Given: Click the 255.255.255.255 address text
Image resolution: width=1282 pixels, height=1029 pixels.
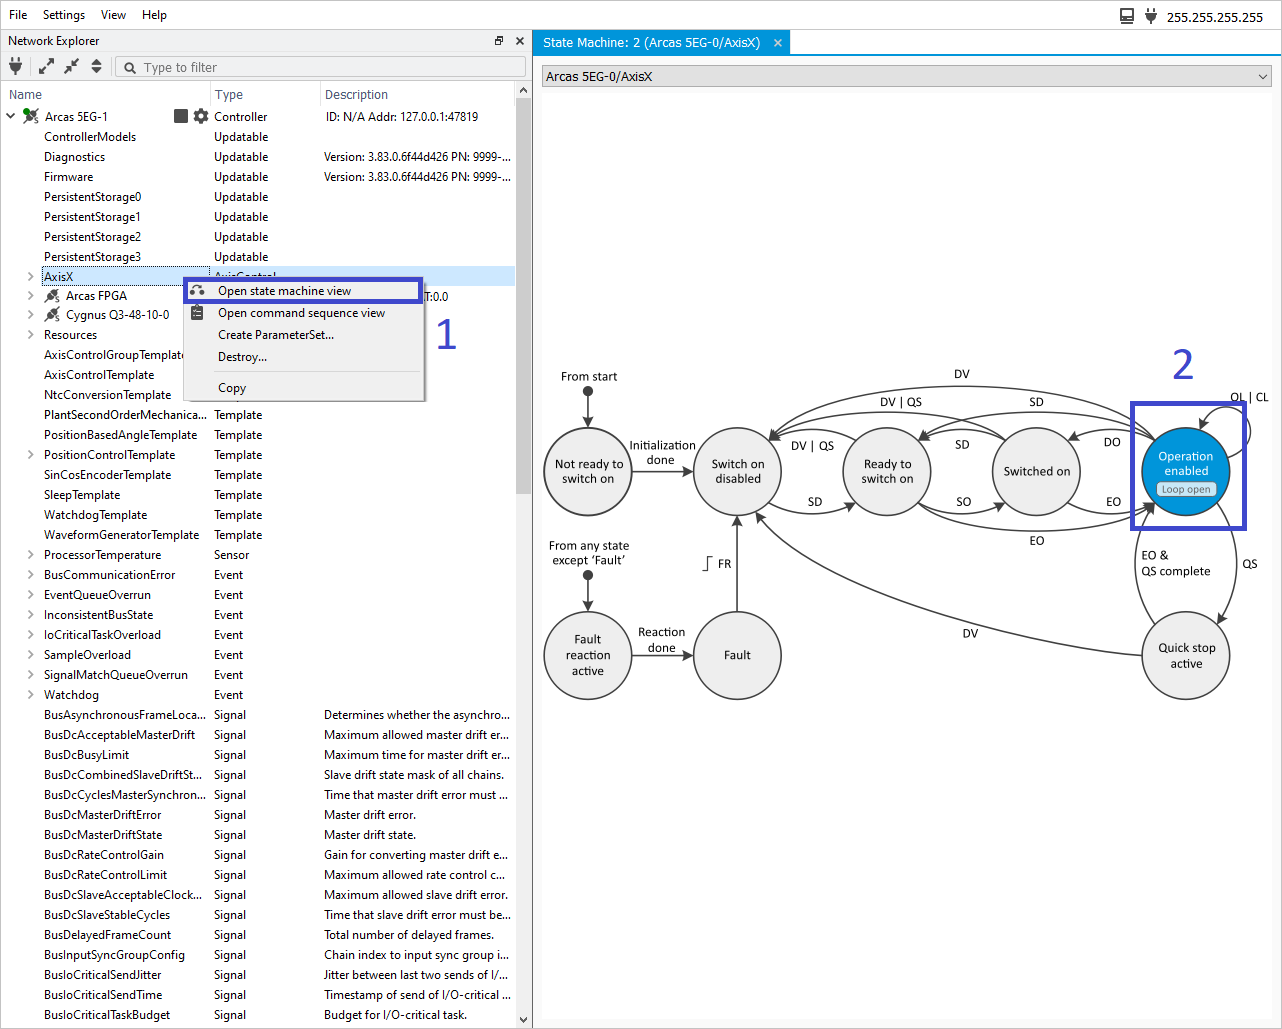Looking at the screenshot, I should [1215, 16].
